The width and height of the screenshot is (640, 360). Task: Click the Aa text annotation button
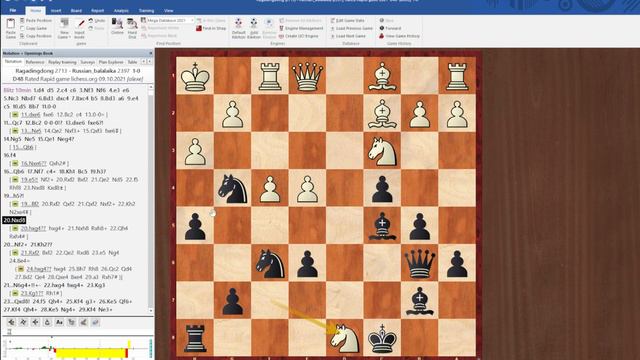click(59, 322)
